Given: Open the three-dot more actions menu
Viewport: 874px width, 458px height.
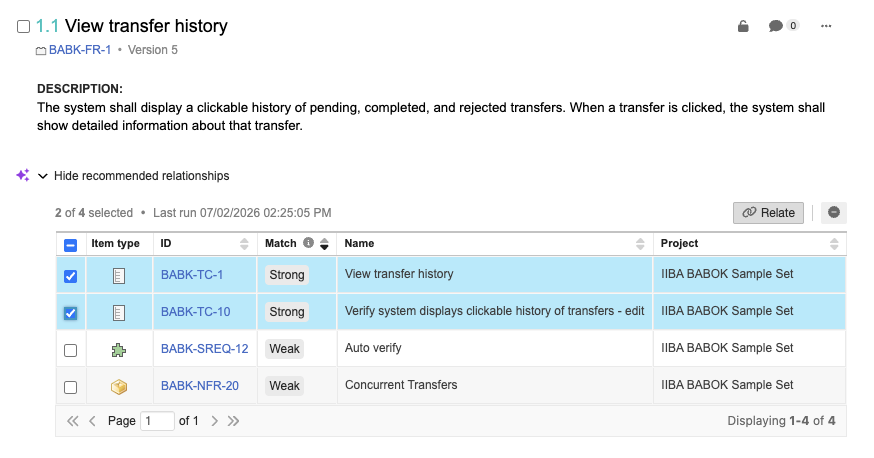Looking at the screenshot, I should (x=826, y=26).
